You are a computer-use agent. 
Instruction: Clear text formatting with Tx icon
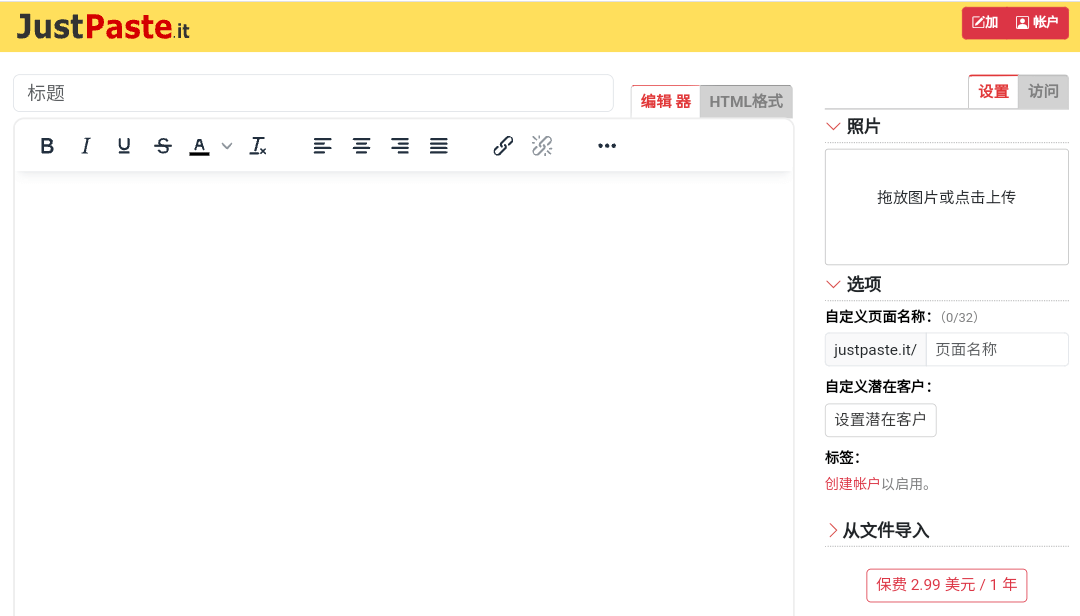point(258,146)
